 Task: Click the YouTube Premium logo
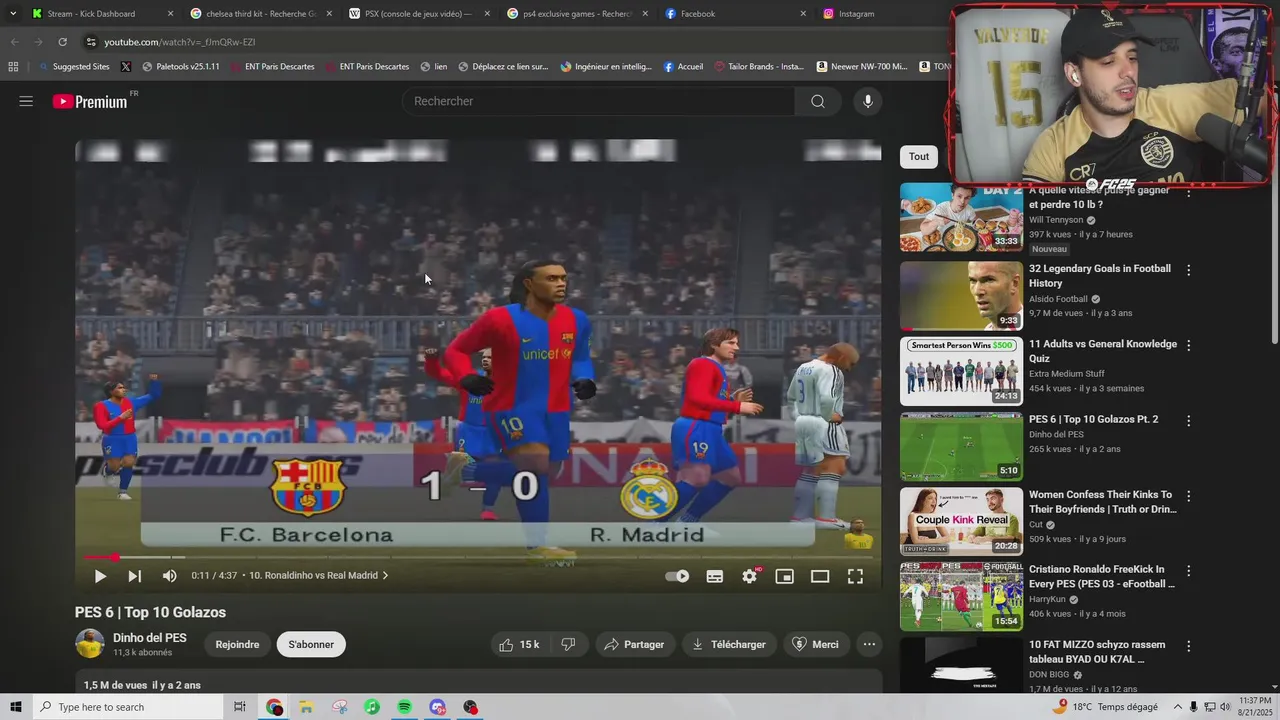[90, 101]
